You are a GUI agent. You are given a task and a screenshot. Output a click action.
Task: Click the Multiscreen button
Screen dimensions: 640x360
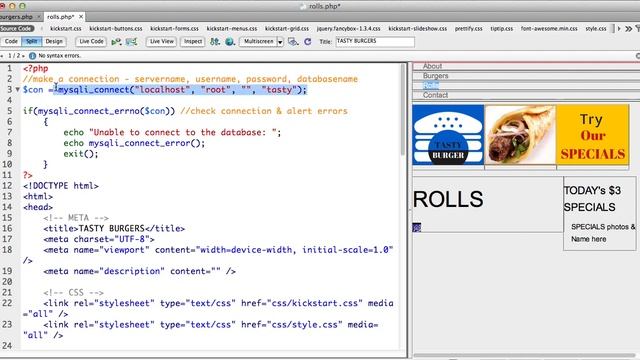pos(258,41)
